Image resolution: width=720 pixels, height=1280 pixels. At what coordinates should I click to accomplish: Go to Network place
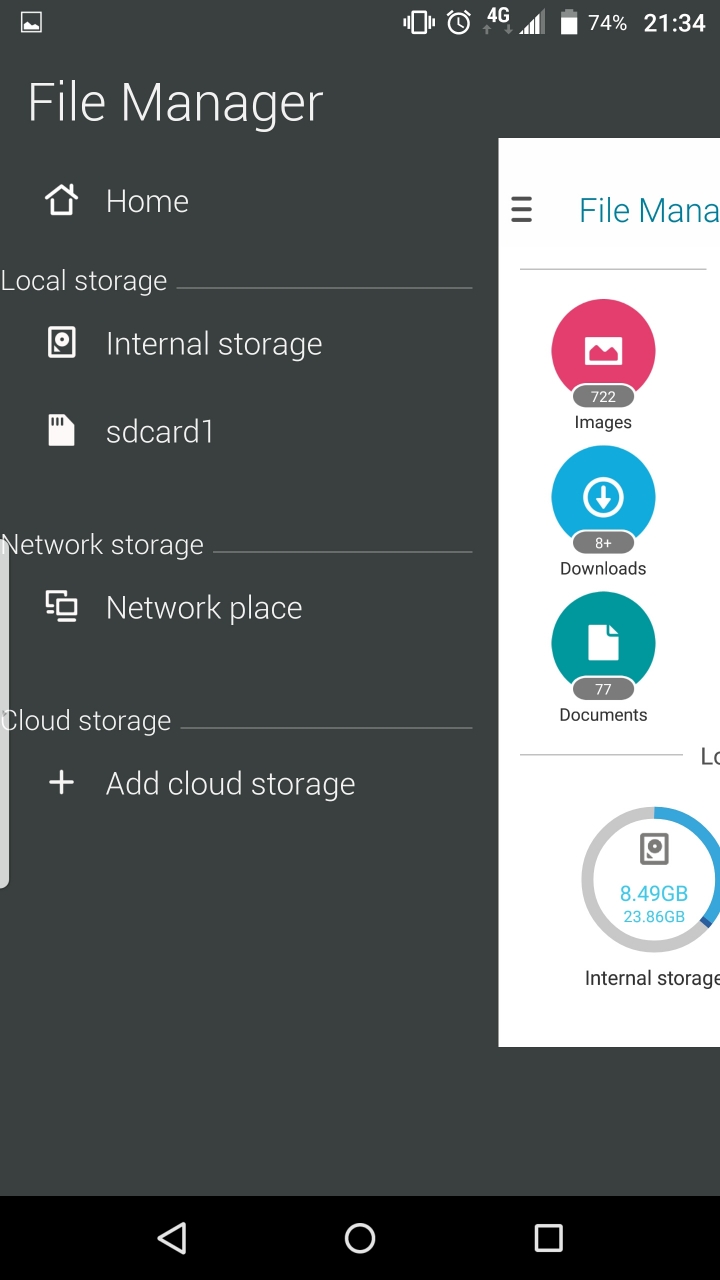click(x=204, y=607)
